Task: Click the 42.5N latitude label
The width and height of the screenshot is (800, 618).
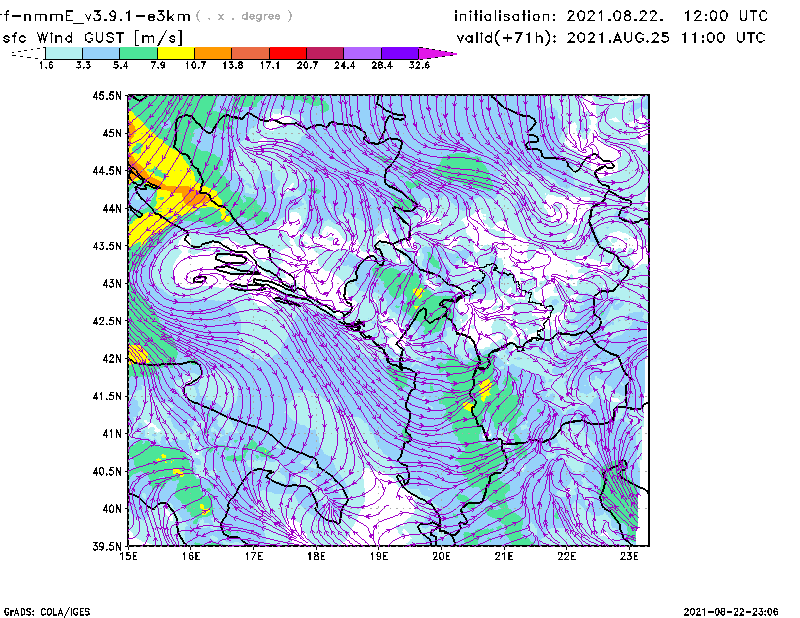Action: click(107, 321)
